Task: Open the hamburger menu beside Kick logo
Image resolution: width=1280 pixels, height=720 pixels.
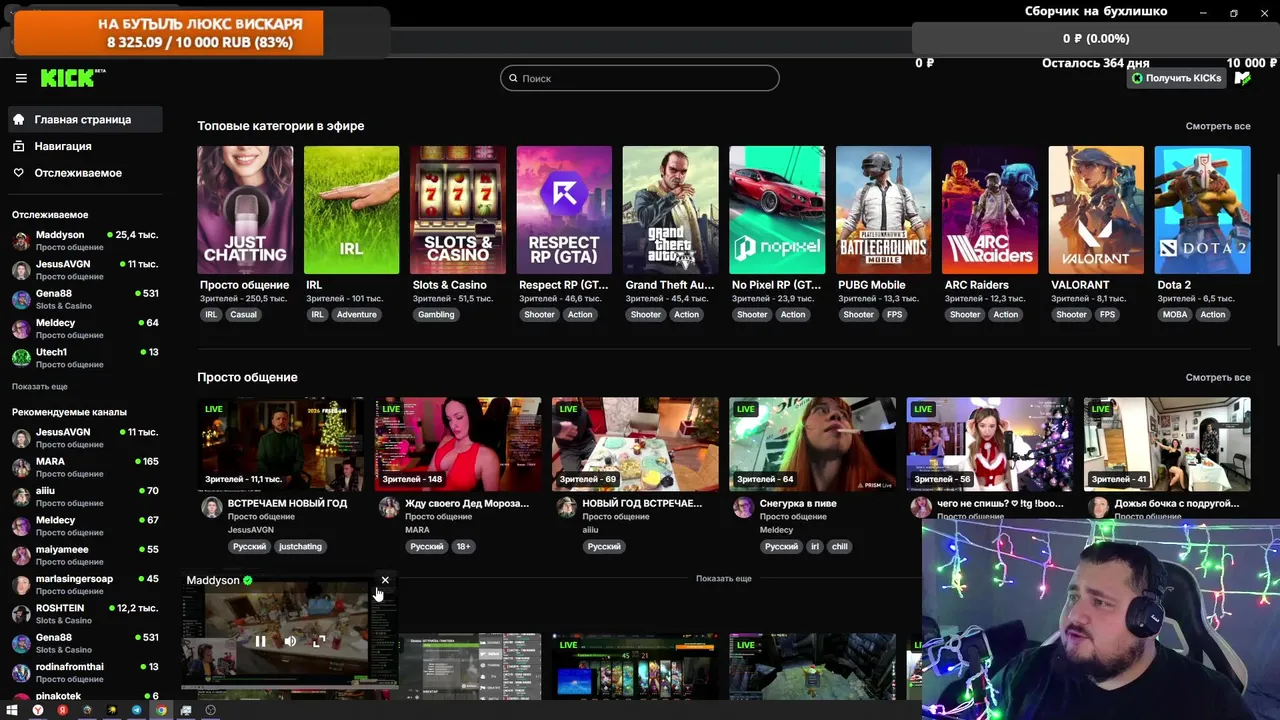Action: [21, 78]
